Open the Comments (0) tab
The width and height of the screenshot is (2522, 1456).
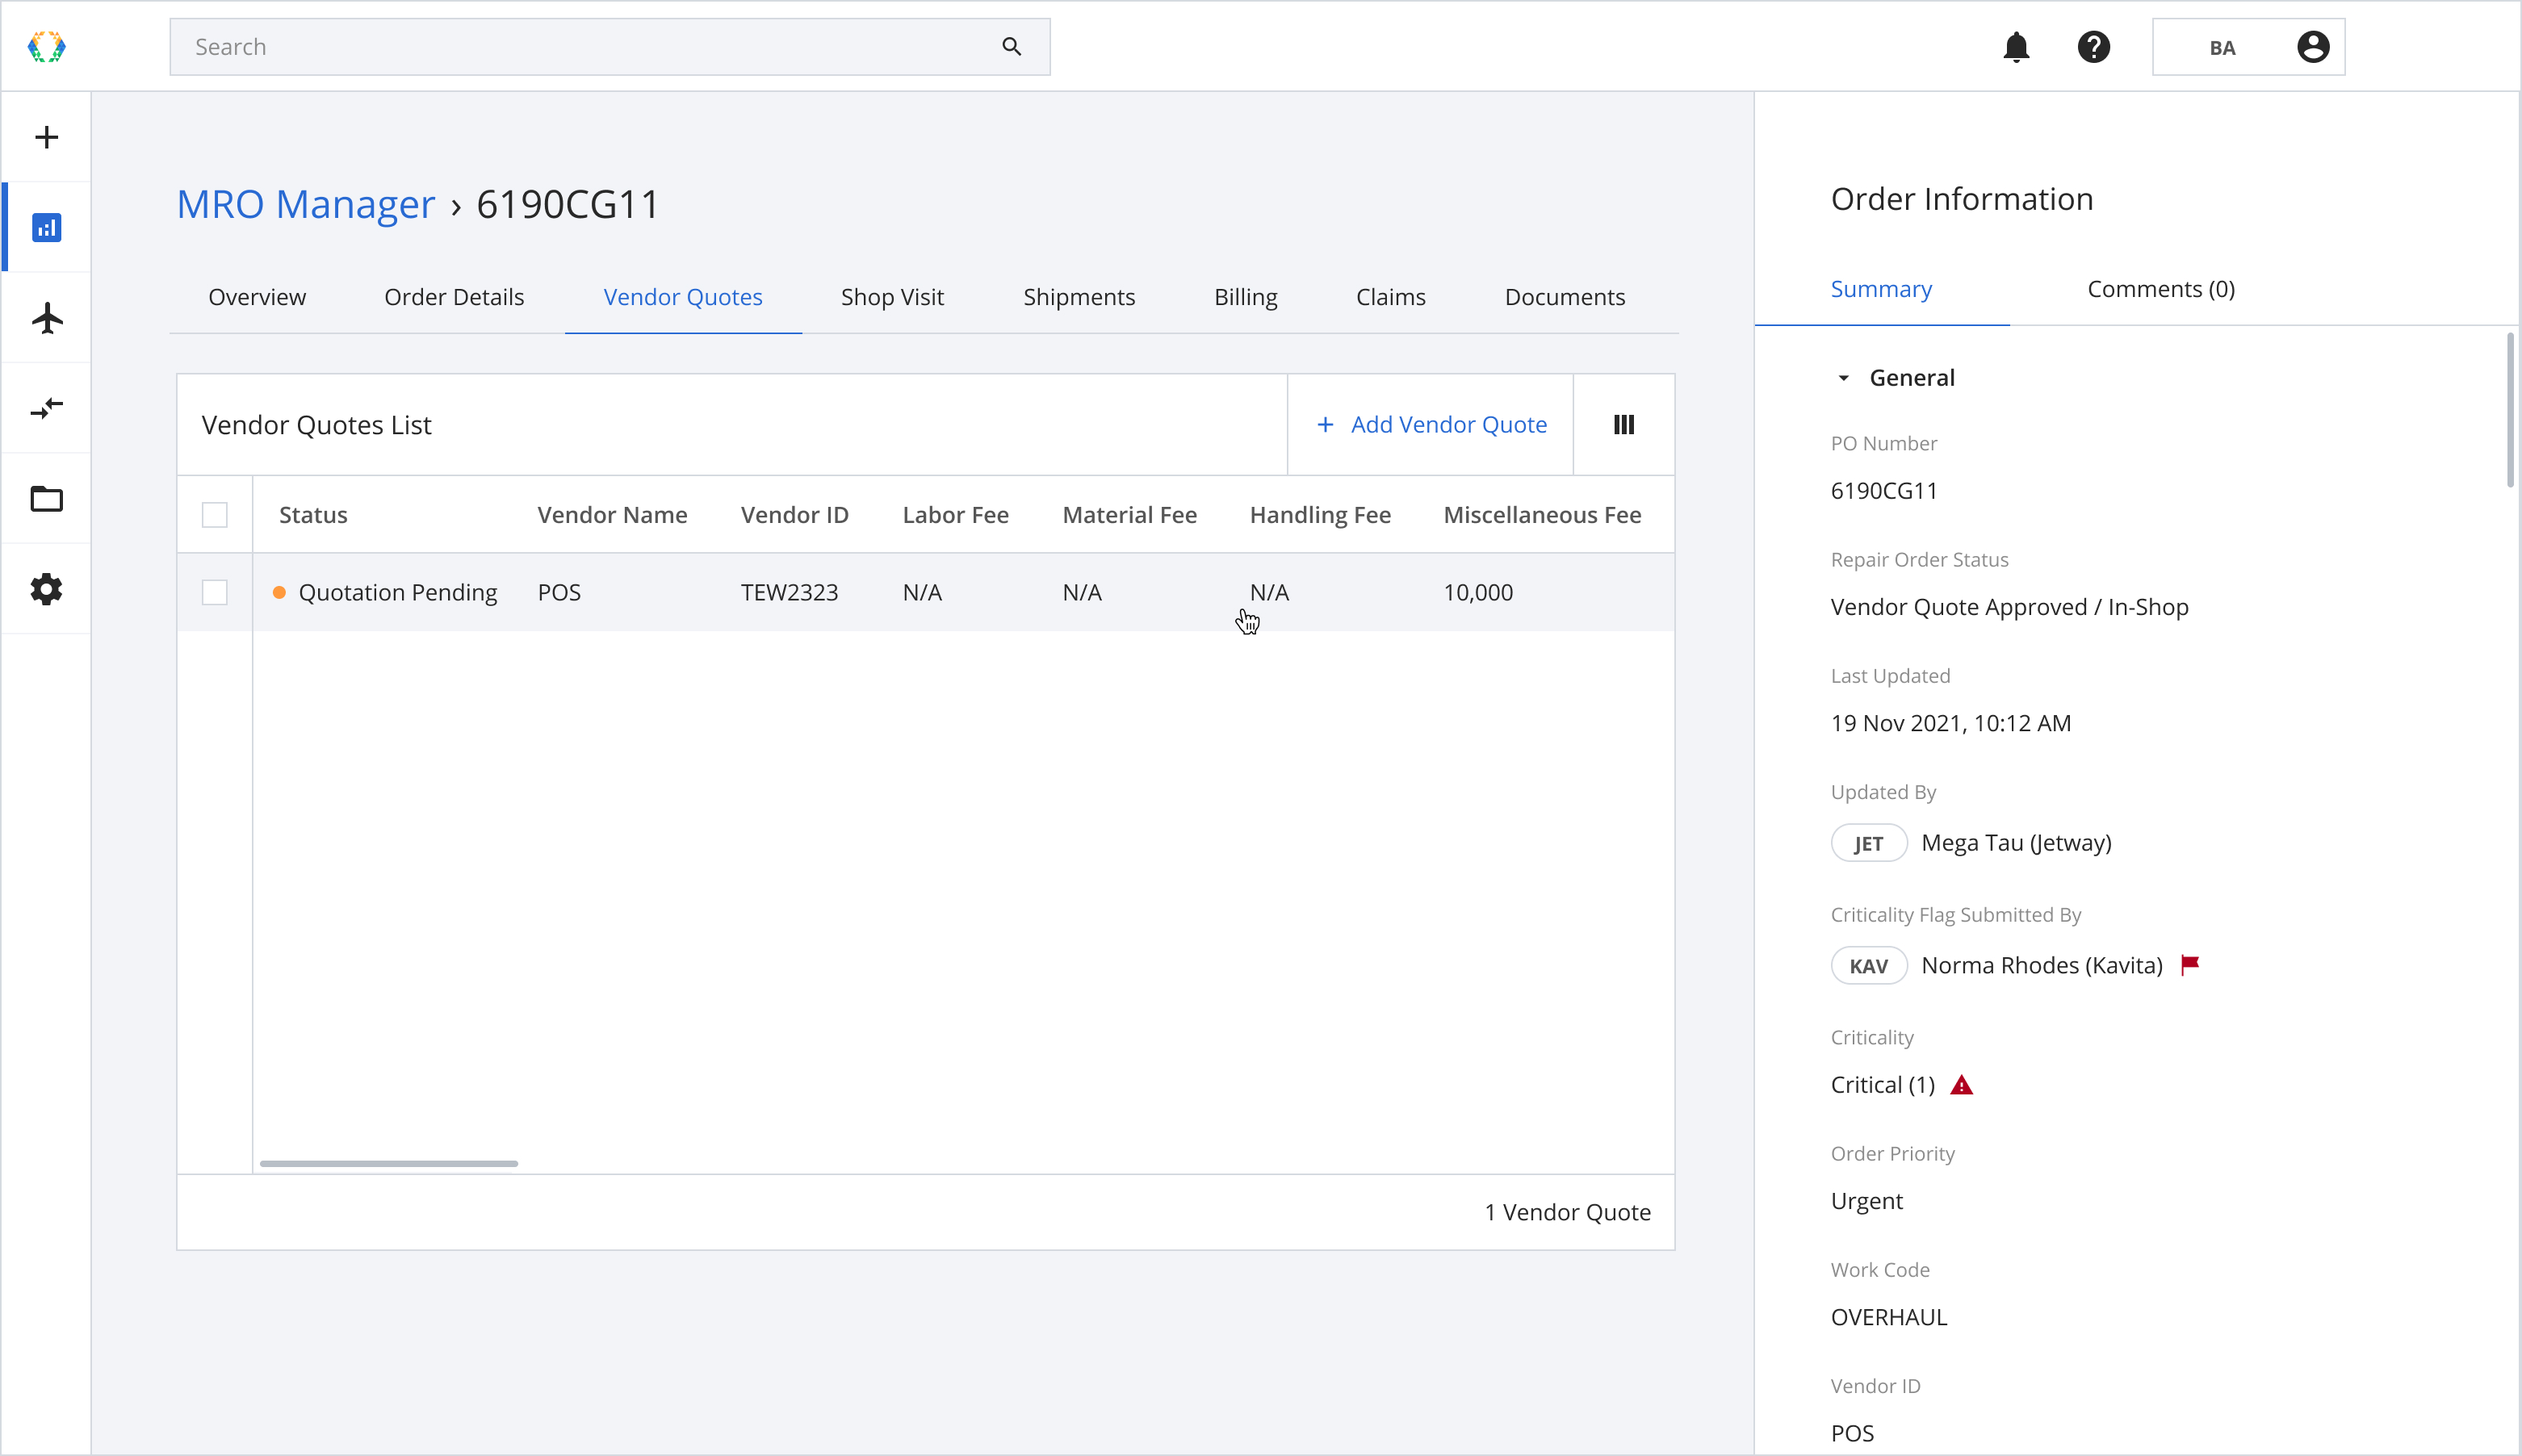2161,289
